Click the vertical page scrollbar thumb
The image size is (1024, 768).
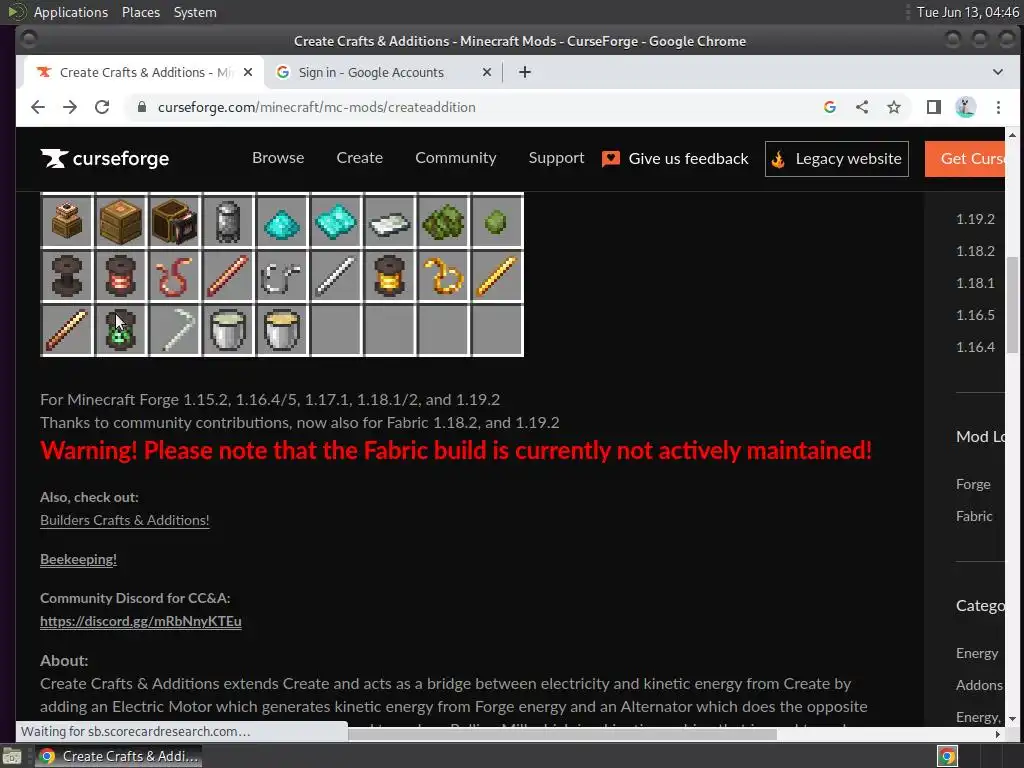coord(1012,304)
